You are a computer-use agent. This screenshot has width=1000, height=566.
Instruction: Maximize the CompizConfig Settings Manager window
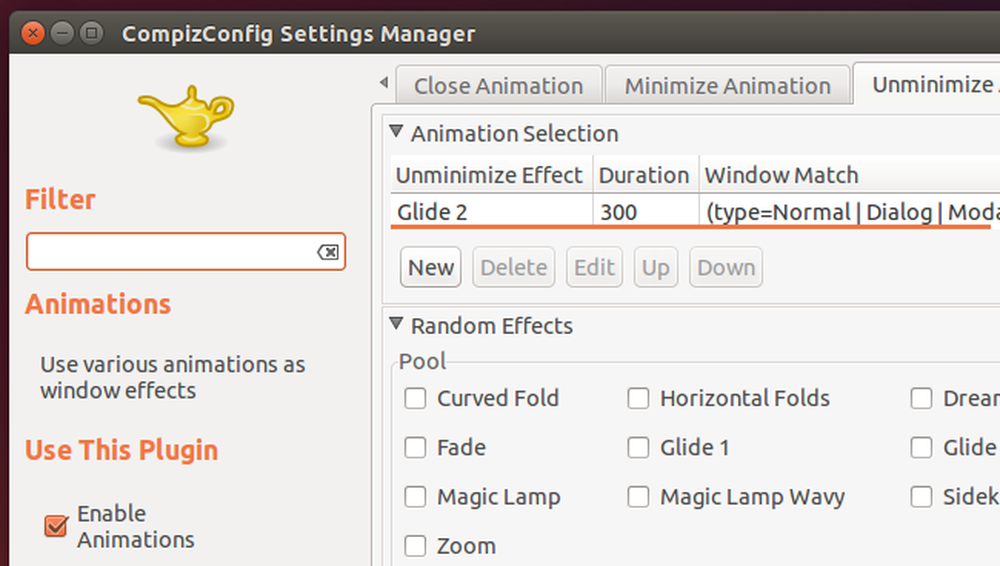(92, 33)
